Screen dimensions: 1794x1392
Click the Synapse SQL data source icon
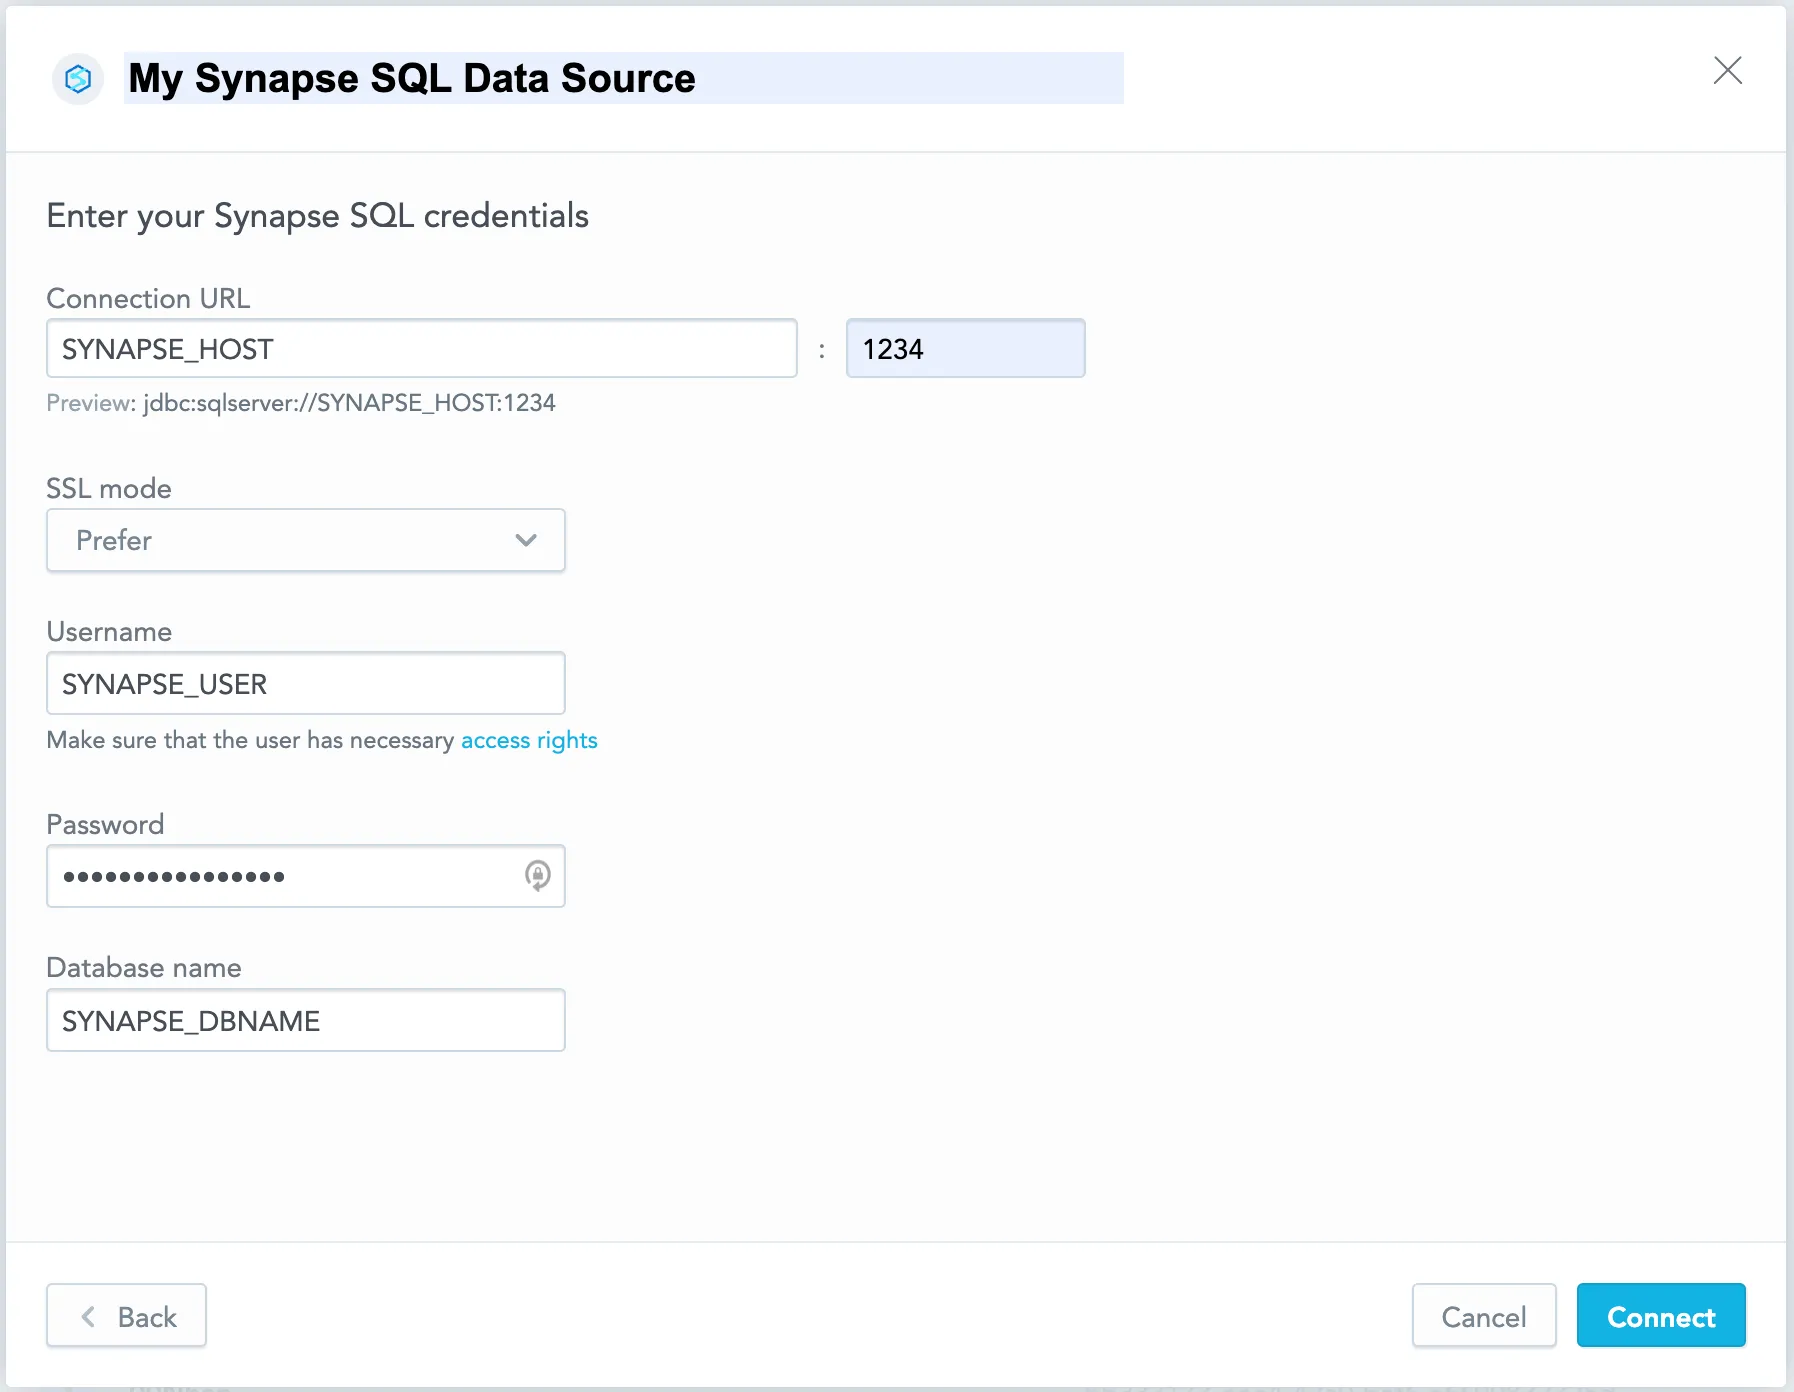point(78,78)
